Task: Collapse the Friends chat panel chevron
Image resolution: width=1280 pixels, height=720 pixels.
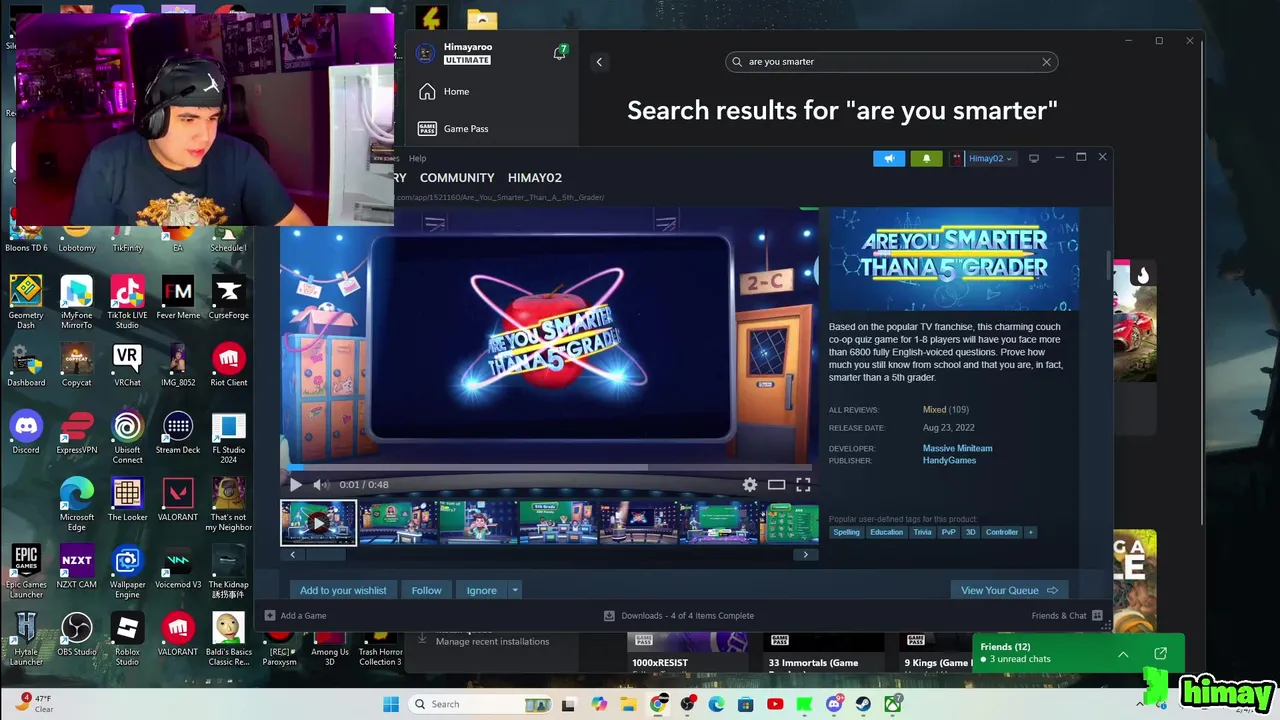Action: 1123,654
